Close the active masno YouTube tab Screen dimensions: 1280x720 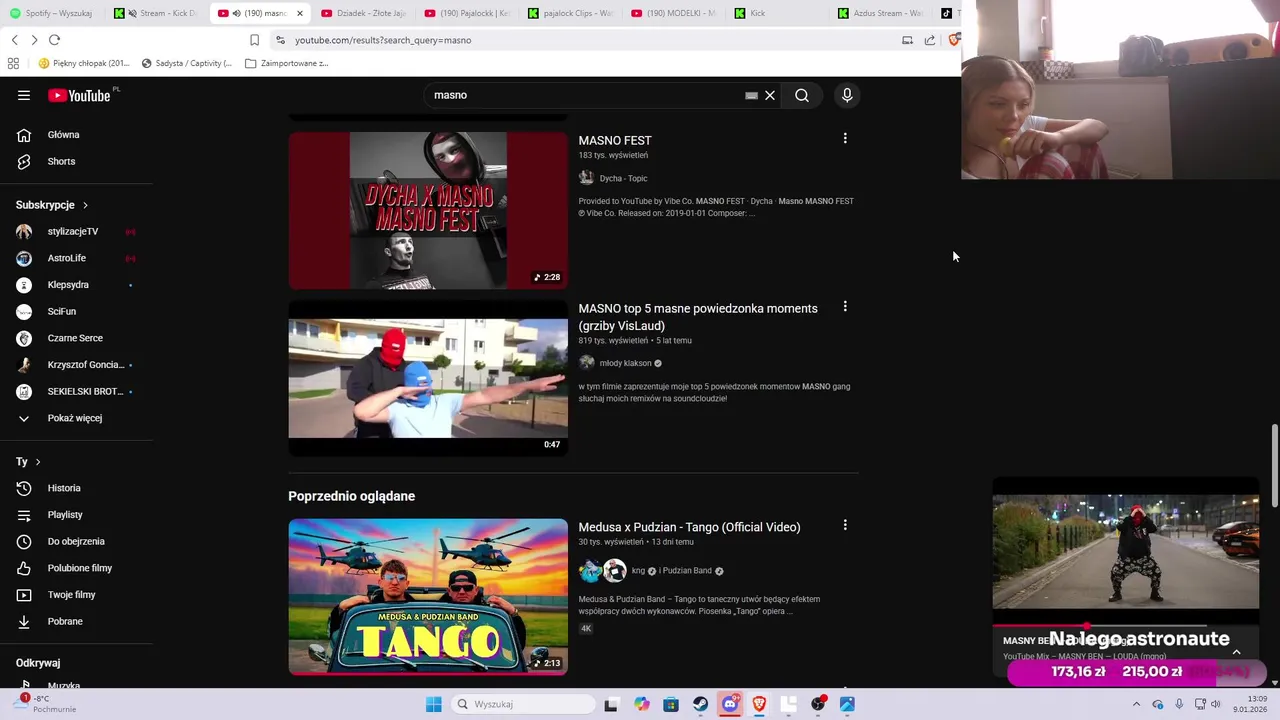pyautogui.click(x=299, y=13)
